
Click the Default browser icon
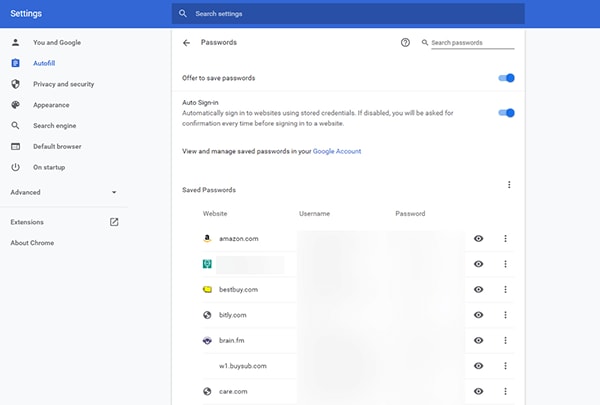tap(15, 146)
